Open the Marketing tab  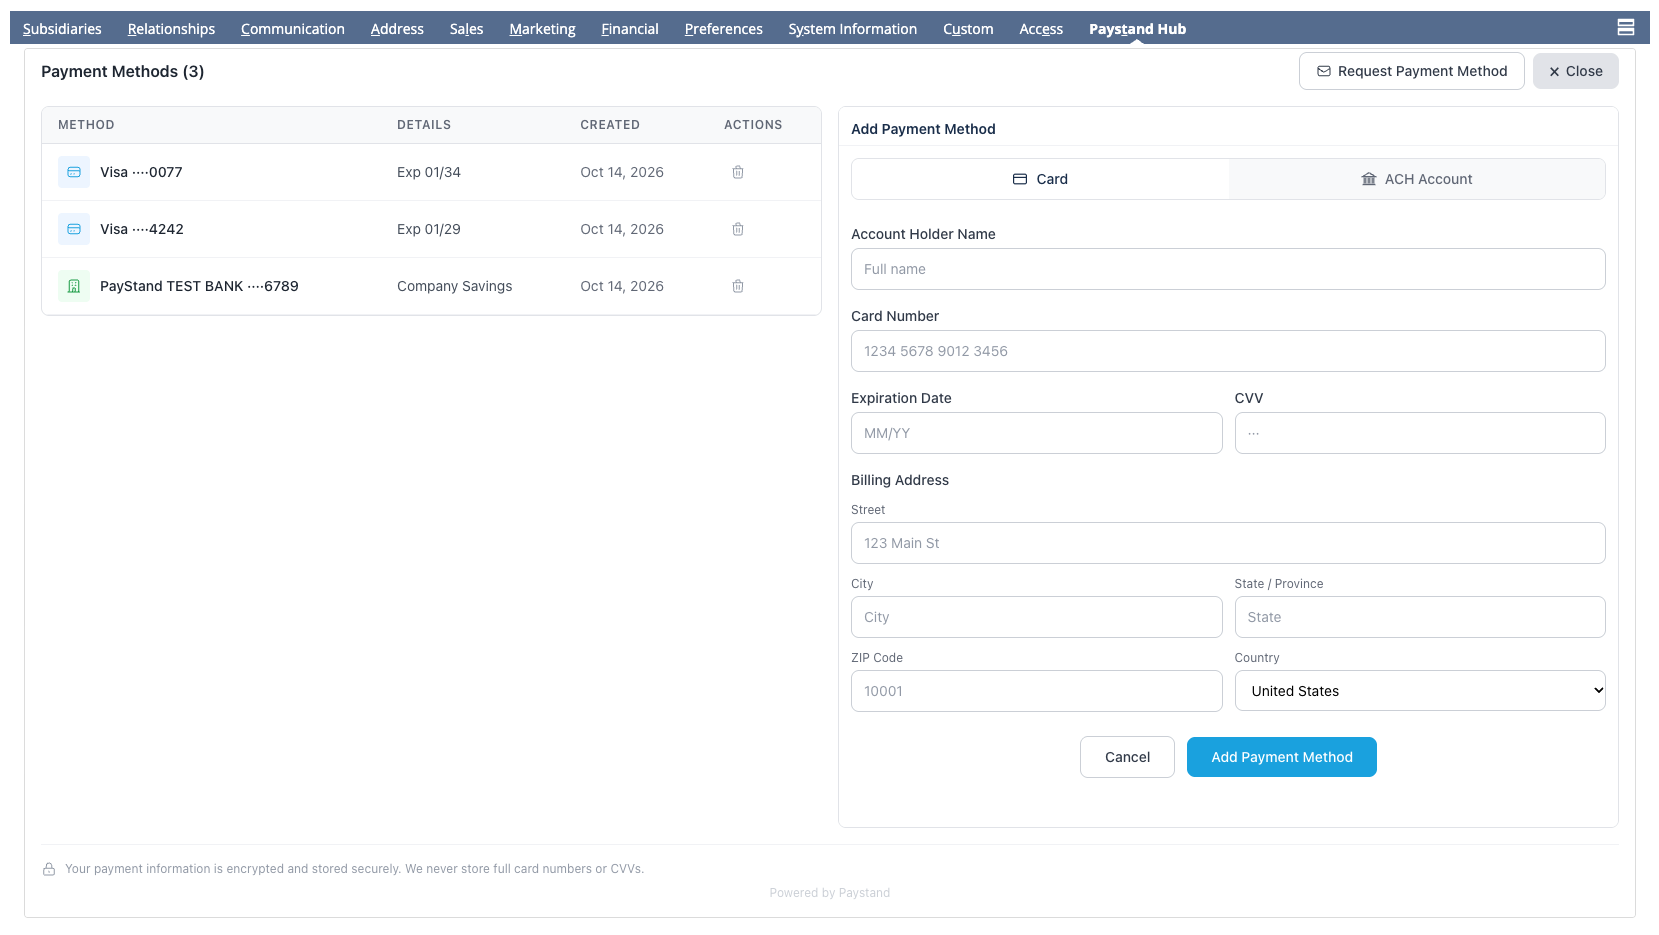pyautogui.click(x=542, y=29)
